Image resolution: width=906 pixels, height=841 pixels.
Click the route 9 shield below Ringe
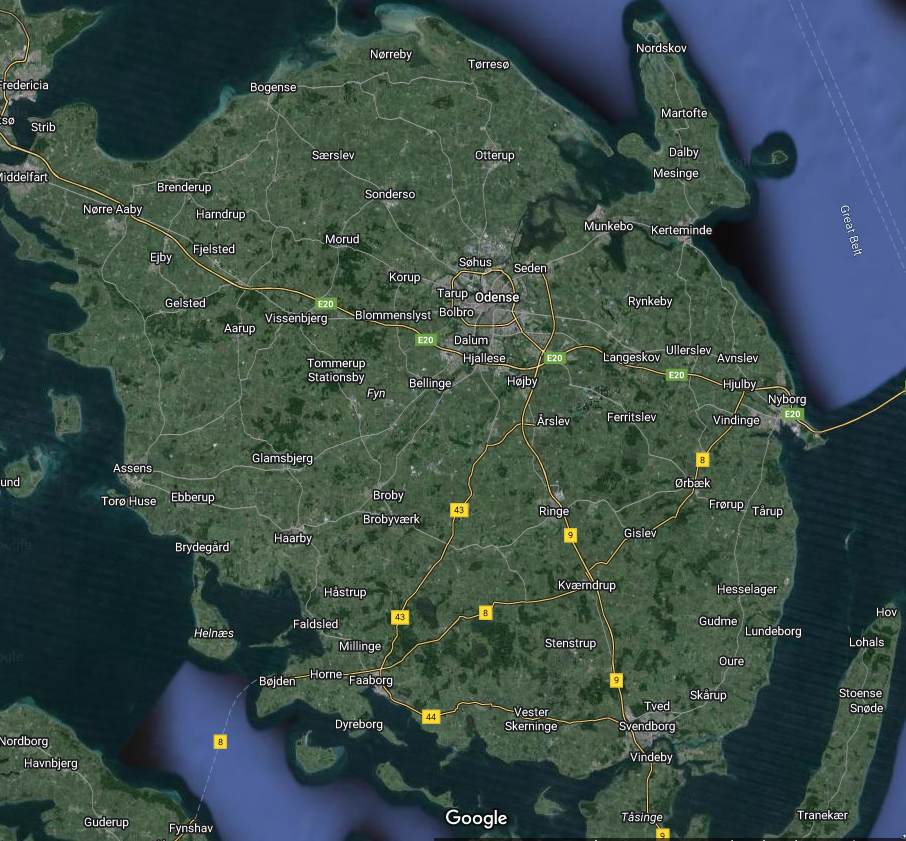click(x=570, y=535)
